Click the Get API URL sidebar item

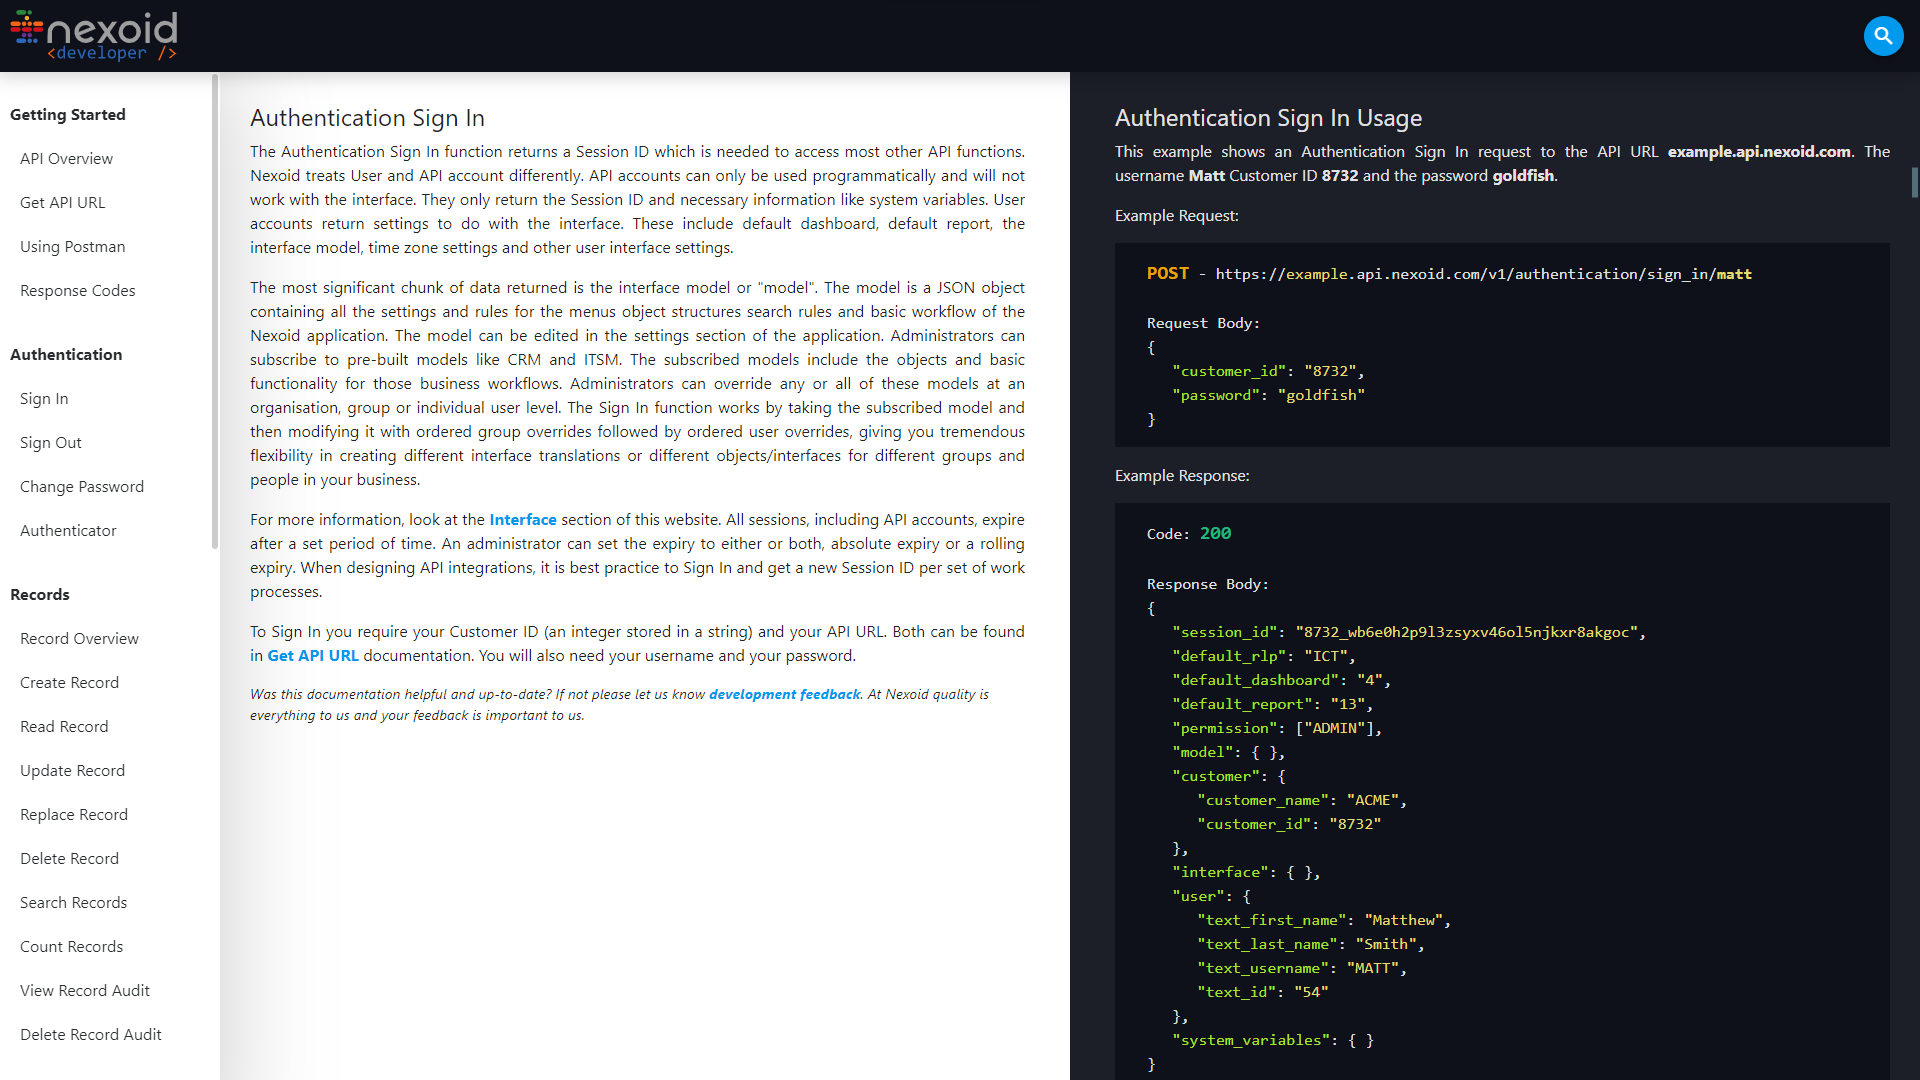tap(62, 202)
